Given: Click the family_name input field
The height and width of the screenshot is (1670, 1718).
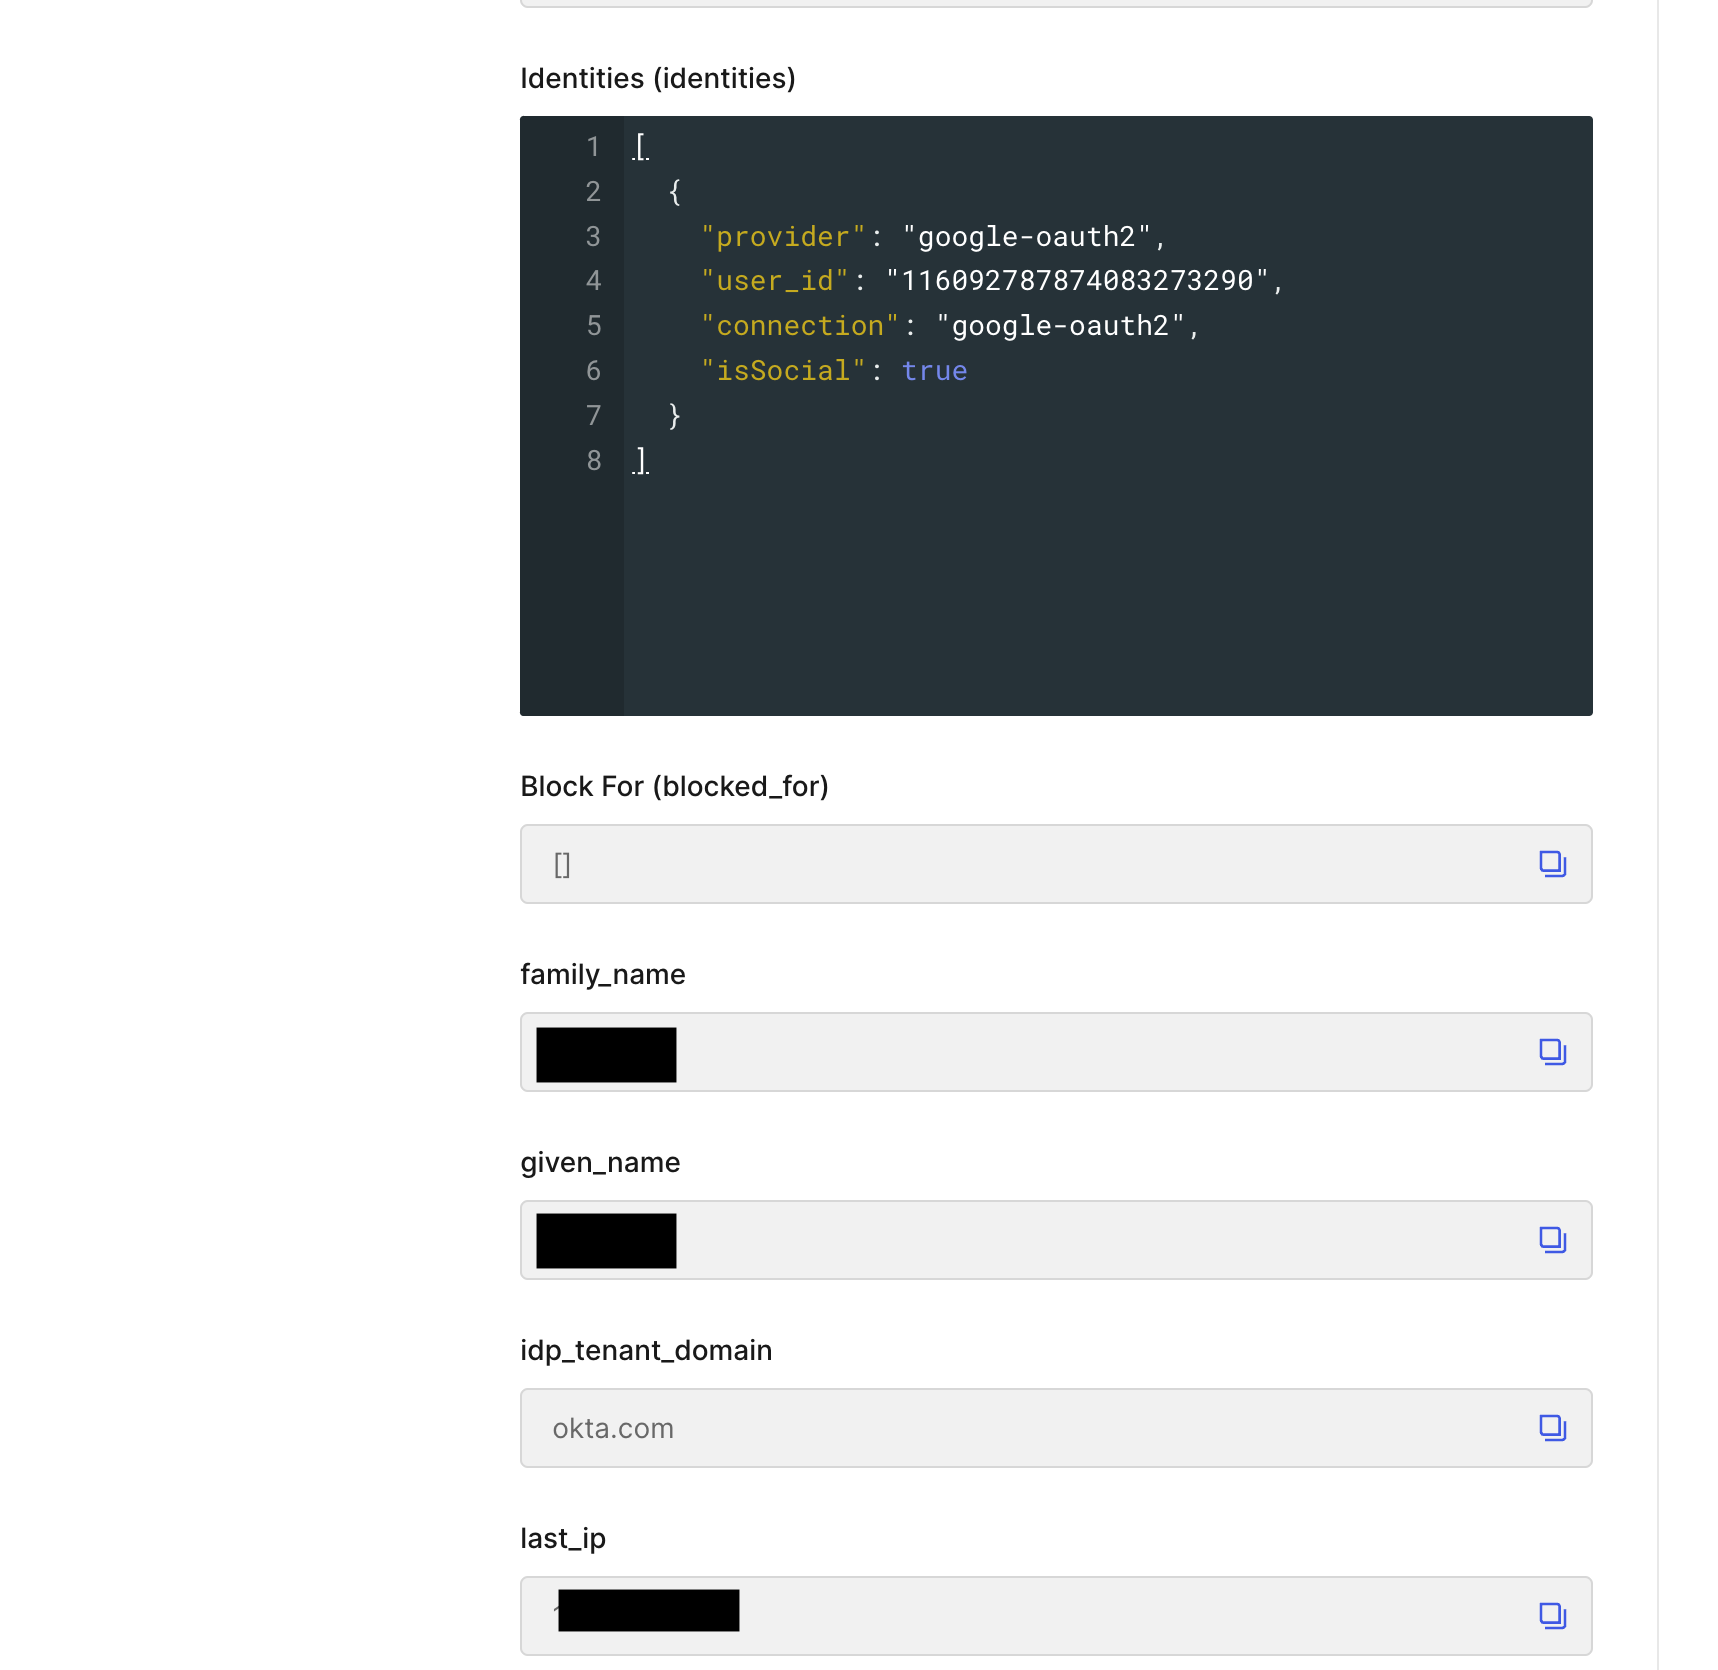Looking at the screenshot, I should tap(1056, 1052).
